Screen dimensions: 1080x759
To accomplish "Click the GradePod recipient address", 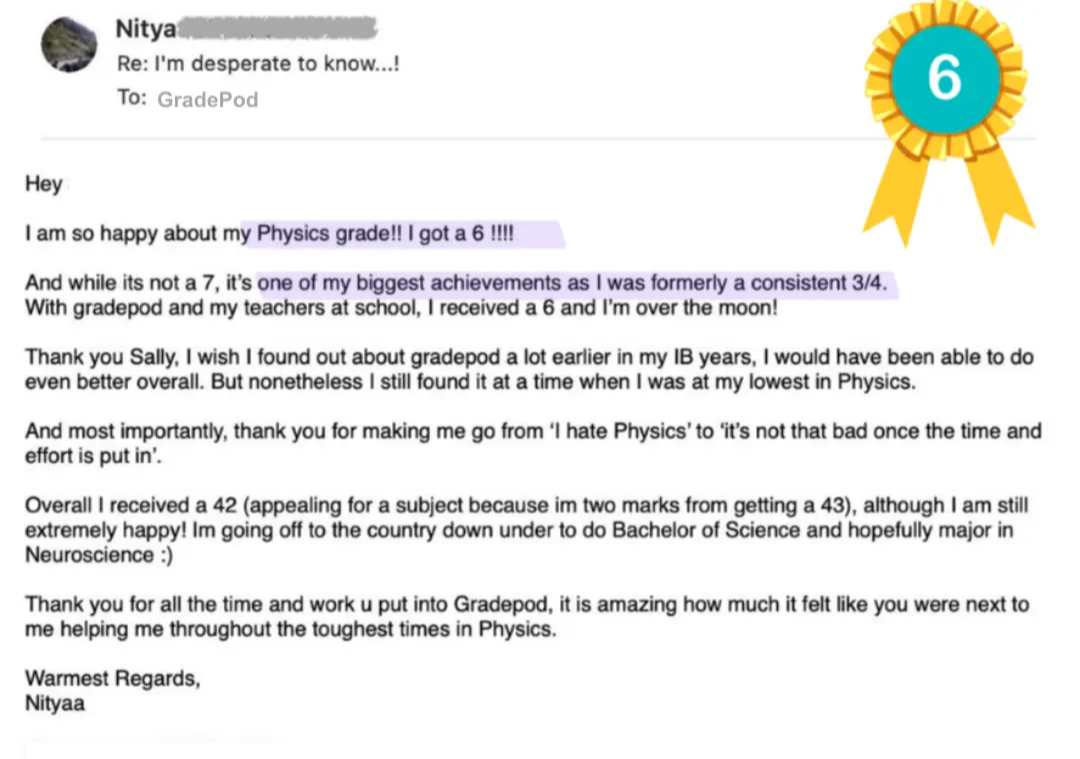I will click(207, 100).
